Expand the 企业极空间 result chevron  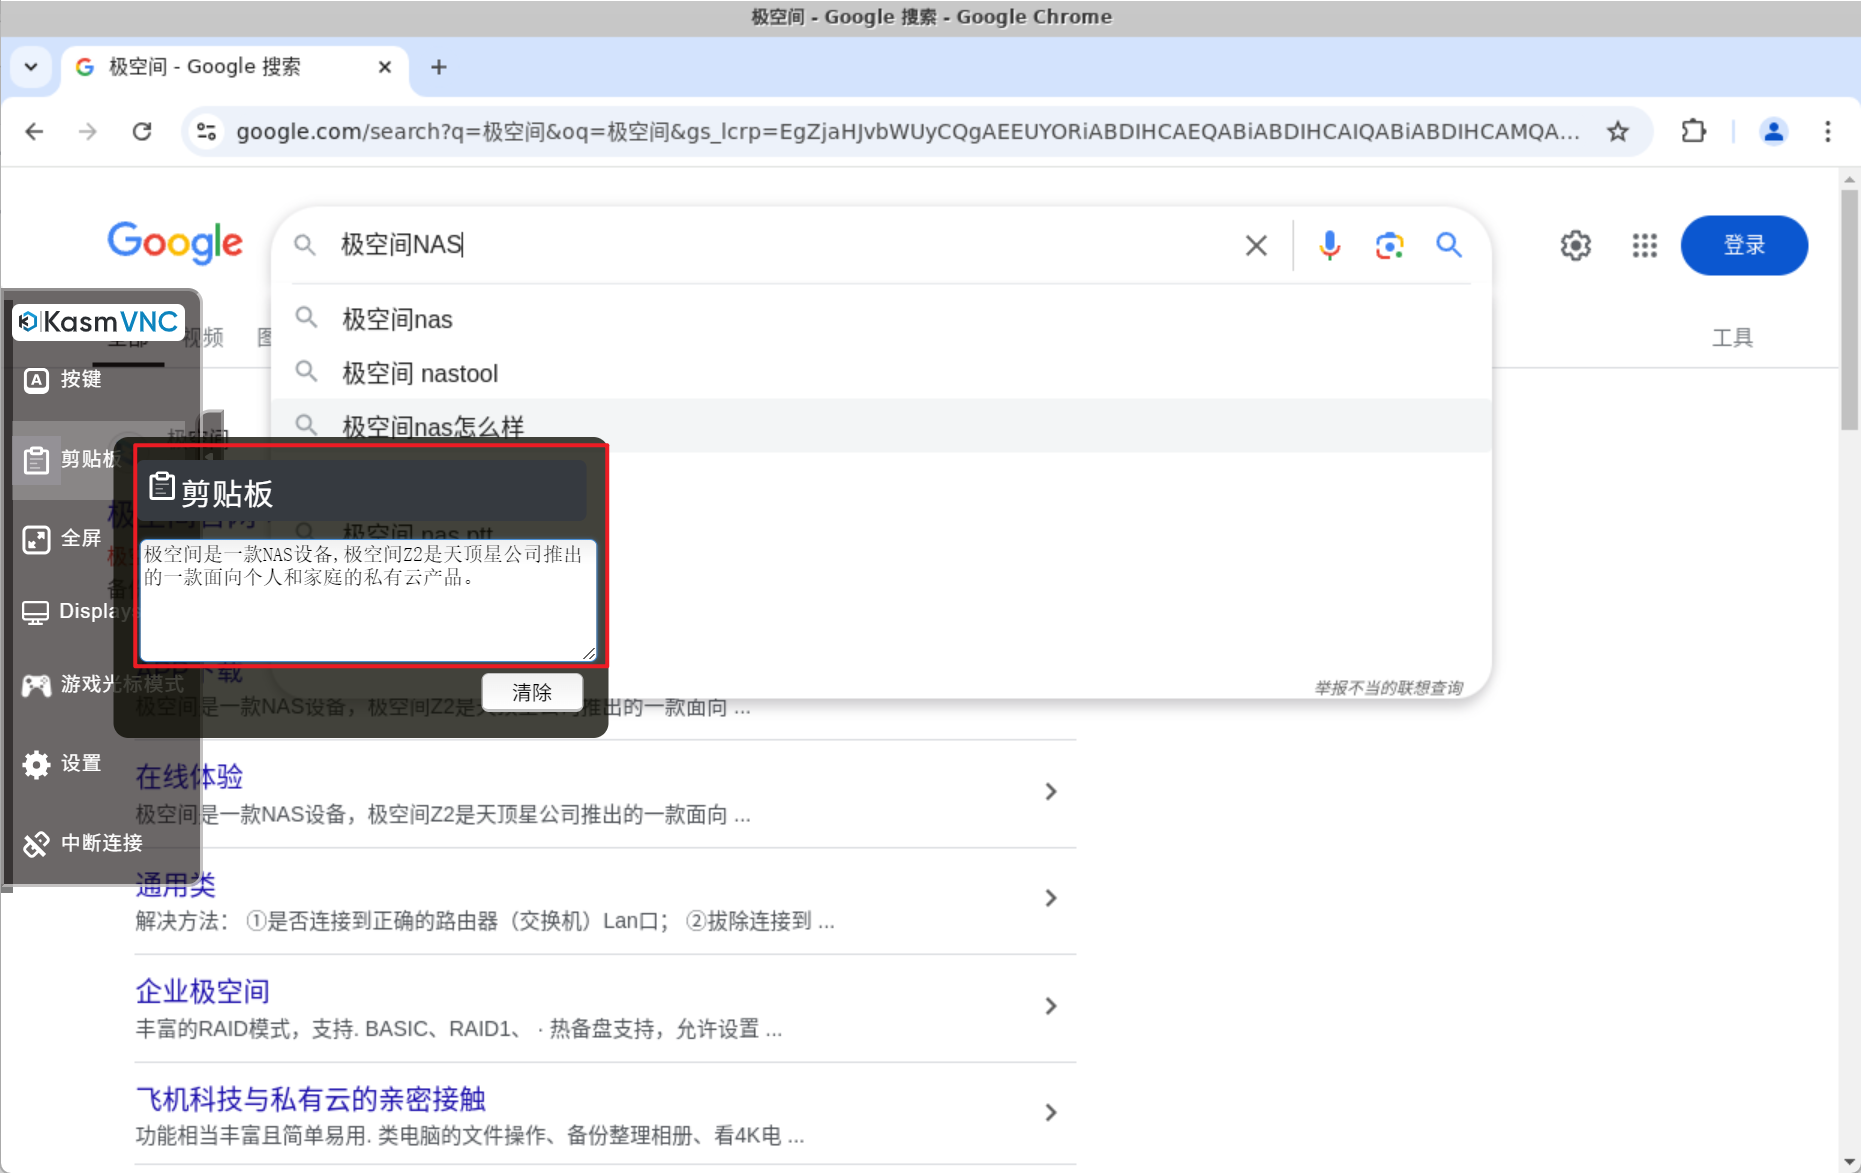(x=1050, y=1006)
